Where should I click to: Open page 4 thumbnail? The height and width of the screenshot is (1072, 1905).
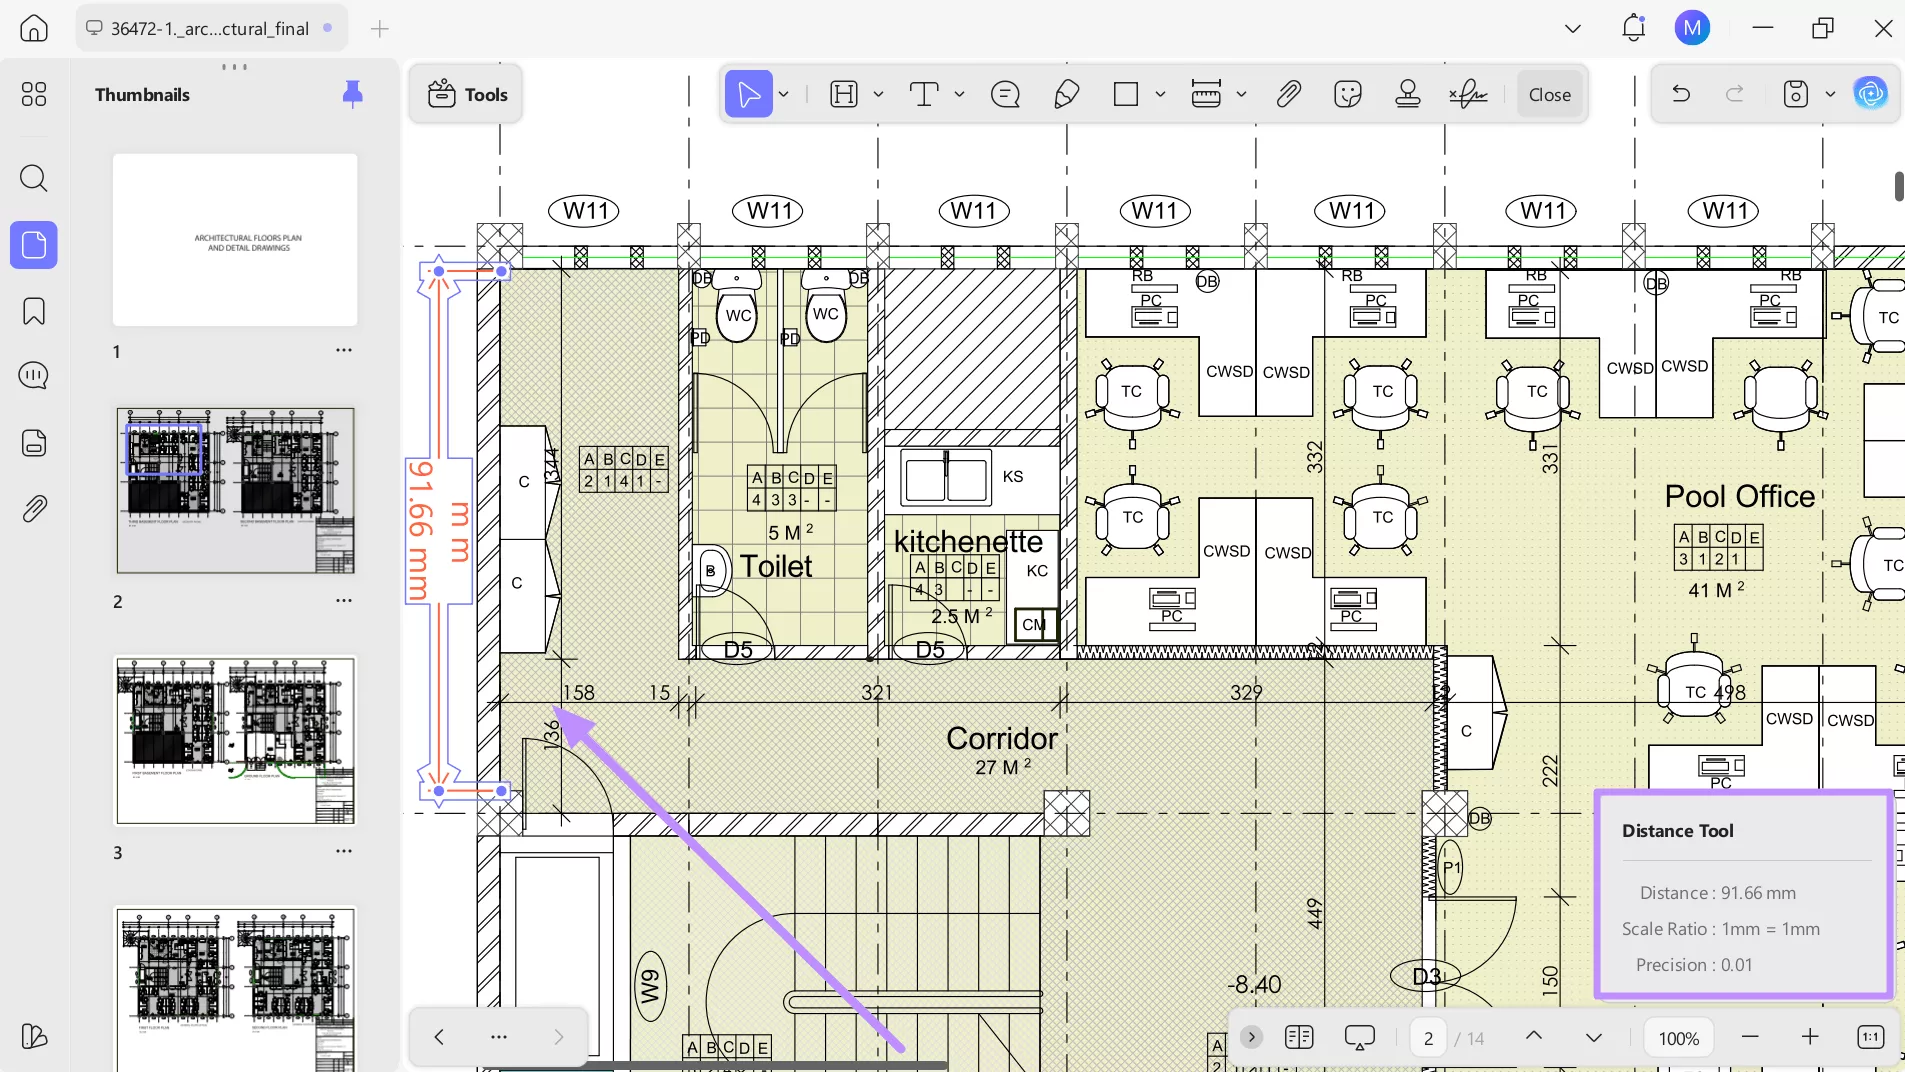[x=235, y=988]
